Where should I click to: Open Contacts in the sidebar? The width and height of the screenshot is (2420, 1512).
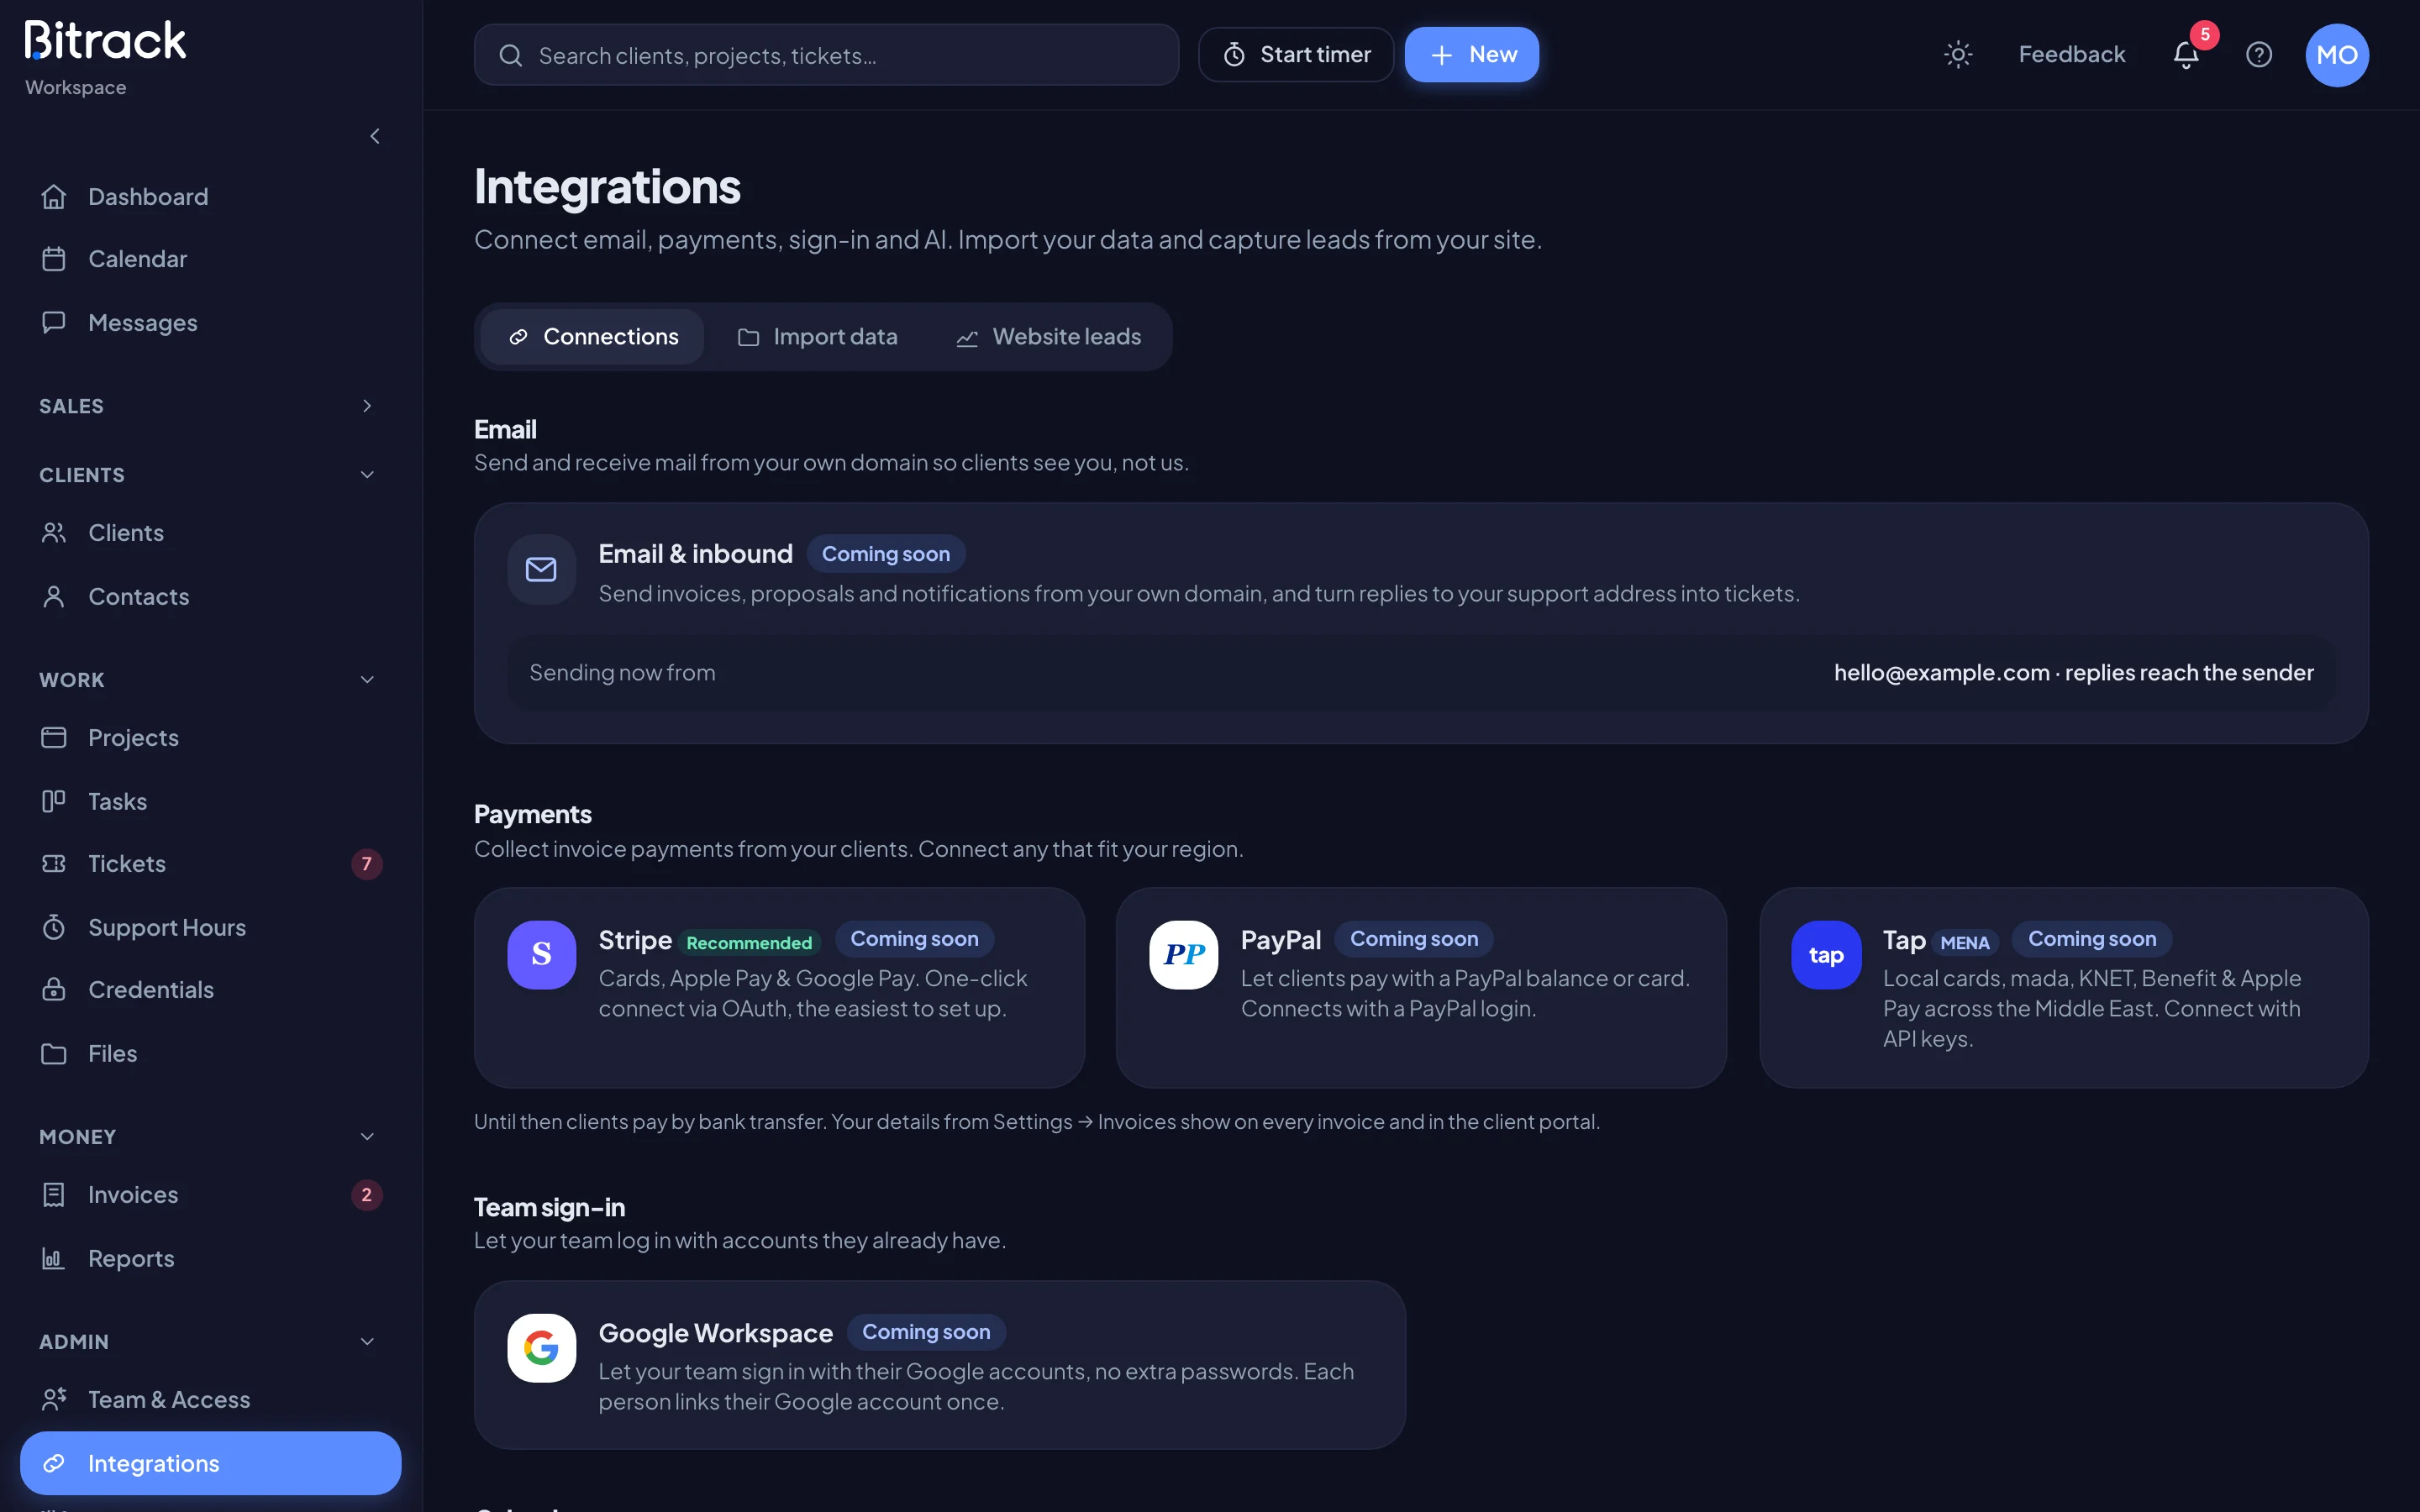click(210, 597)
